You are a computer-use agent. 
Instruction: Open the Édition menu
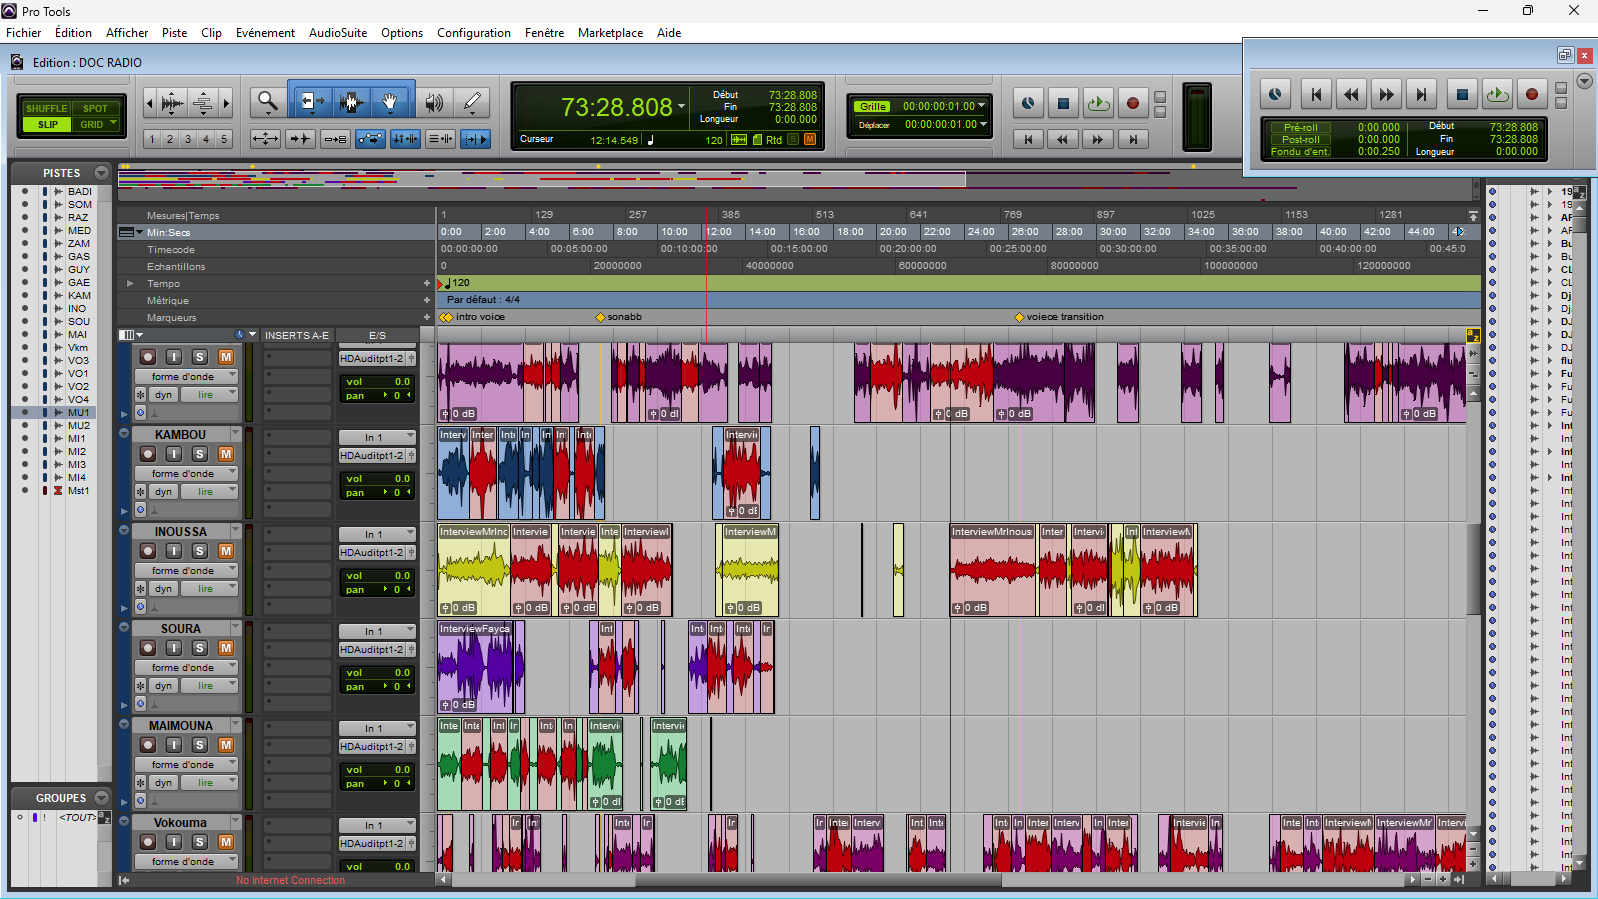pyautogui.click(x=74, y=33)
